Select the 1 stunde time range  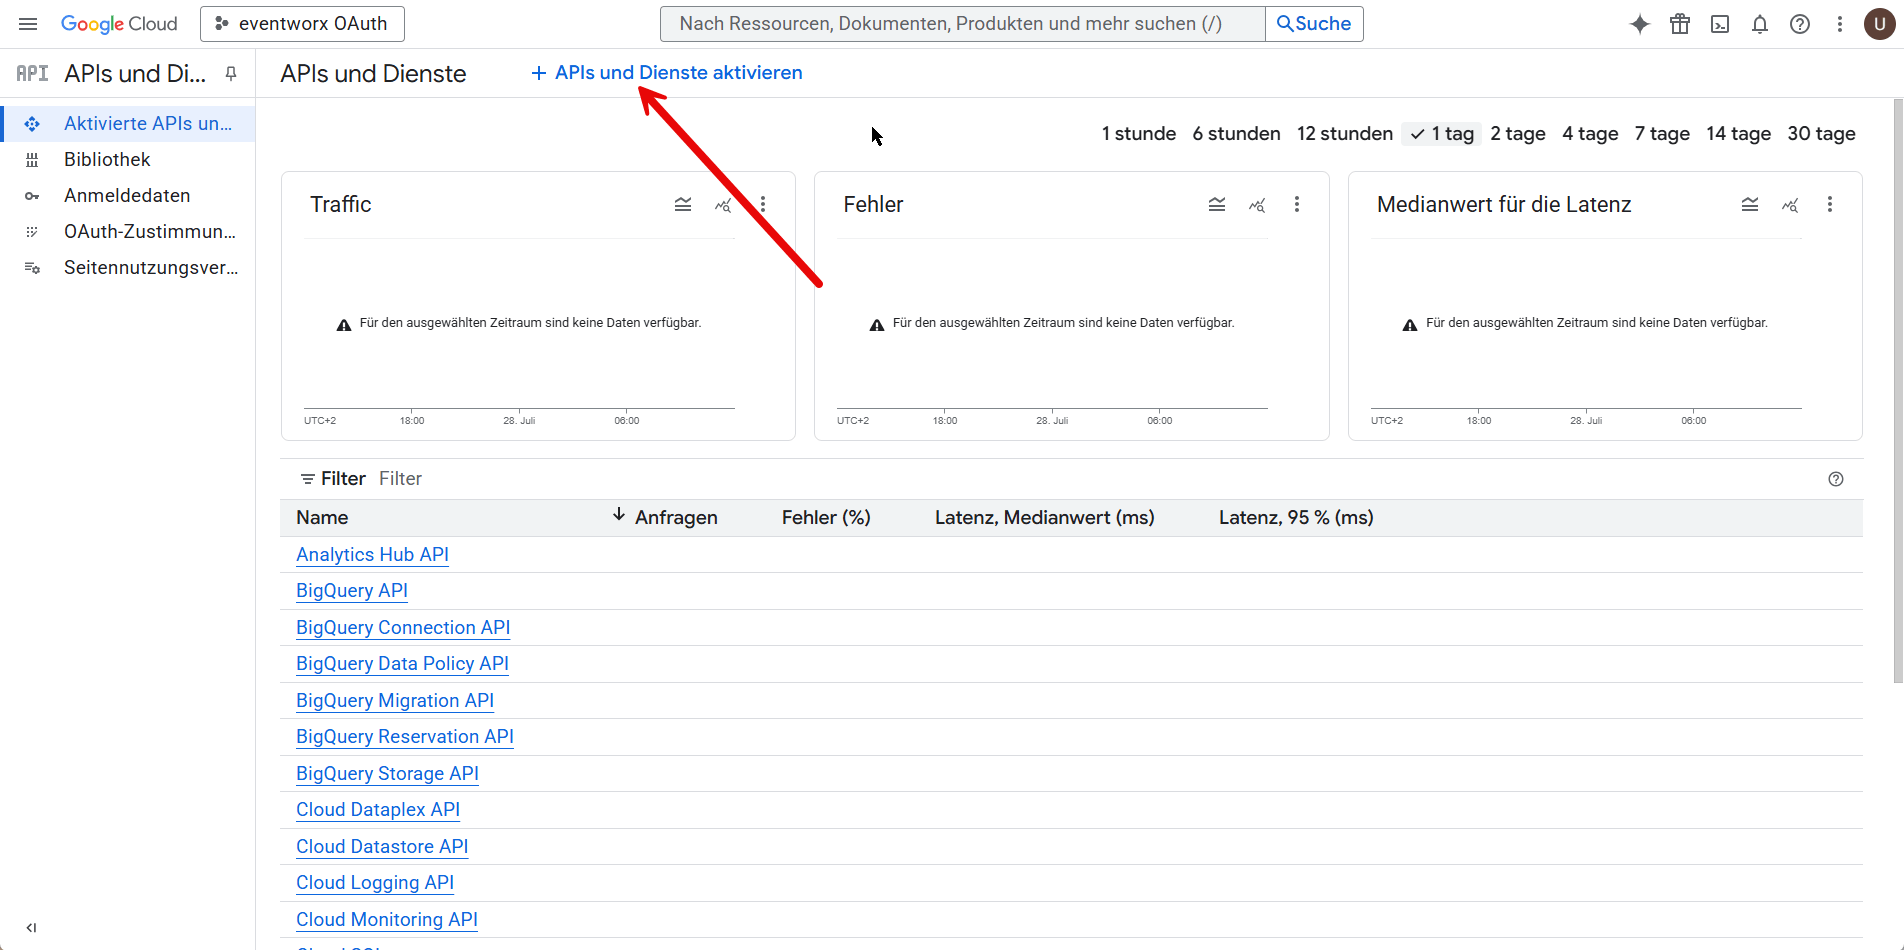coord(1139,134)
